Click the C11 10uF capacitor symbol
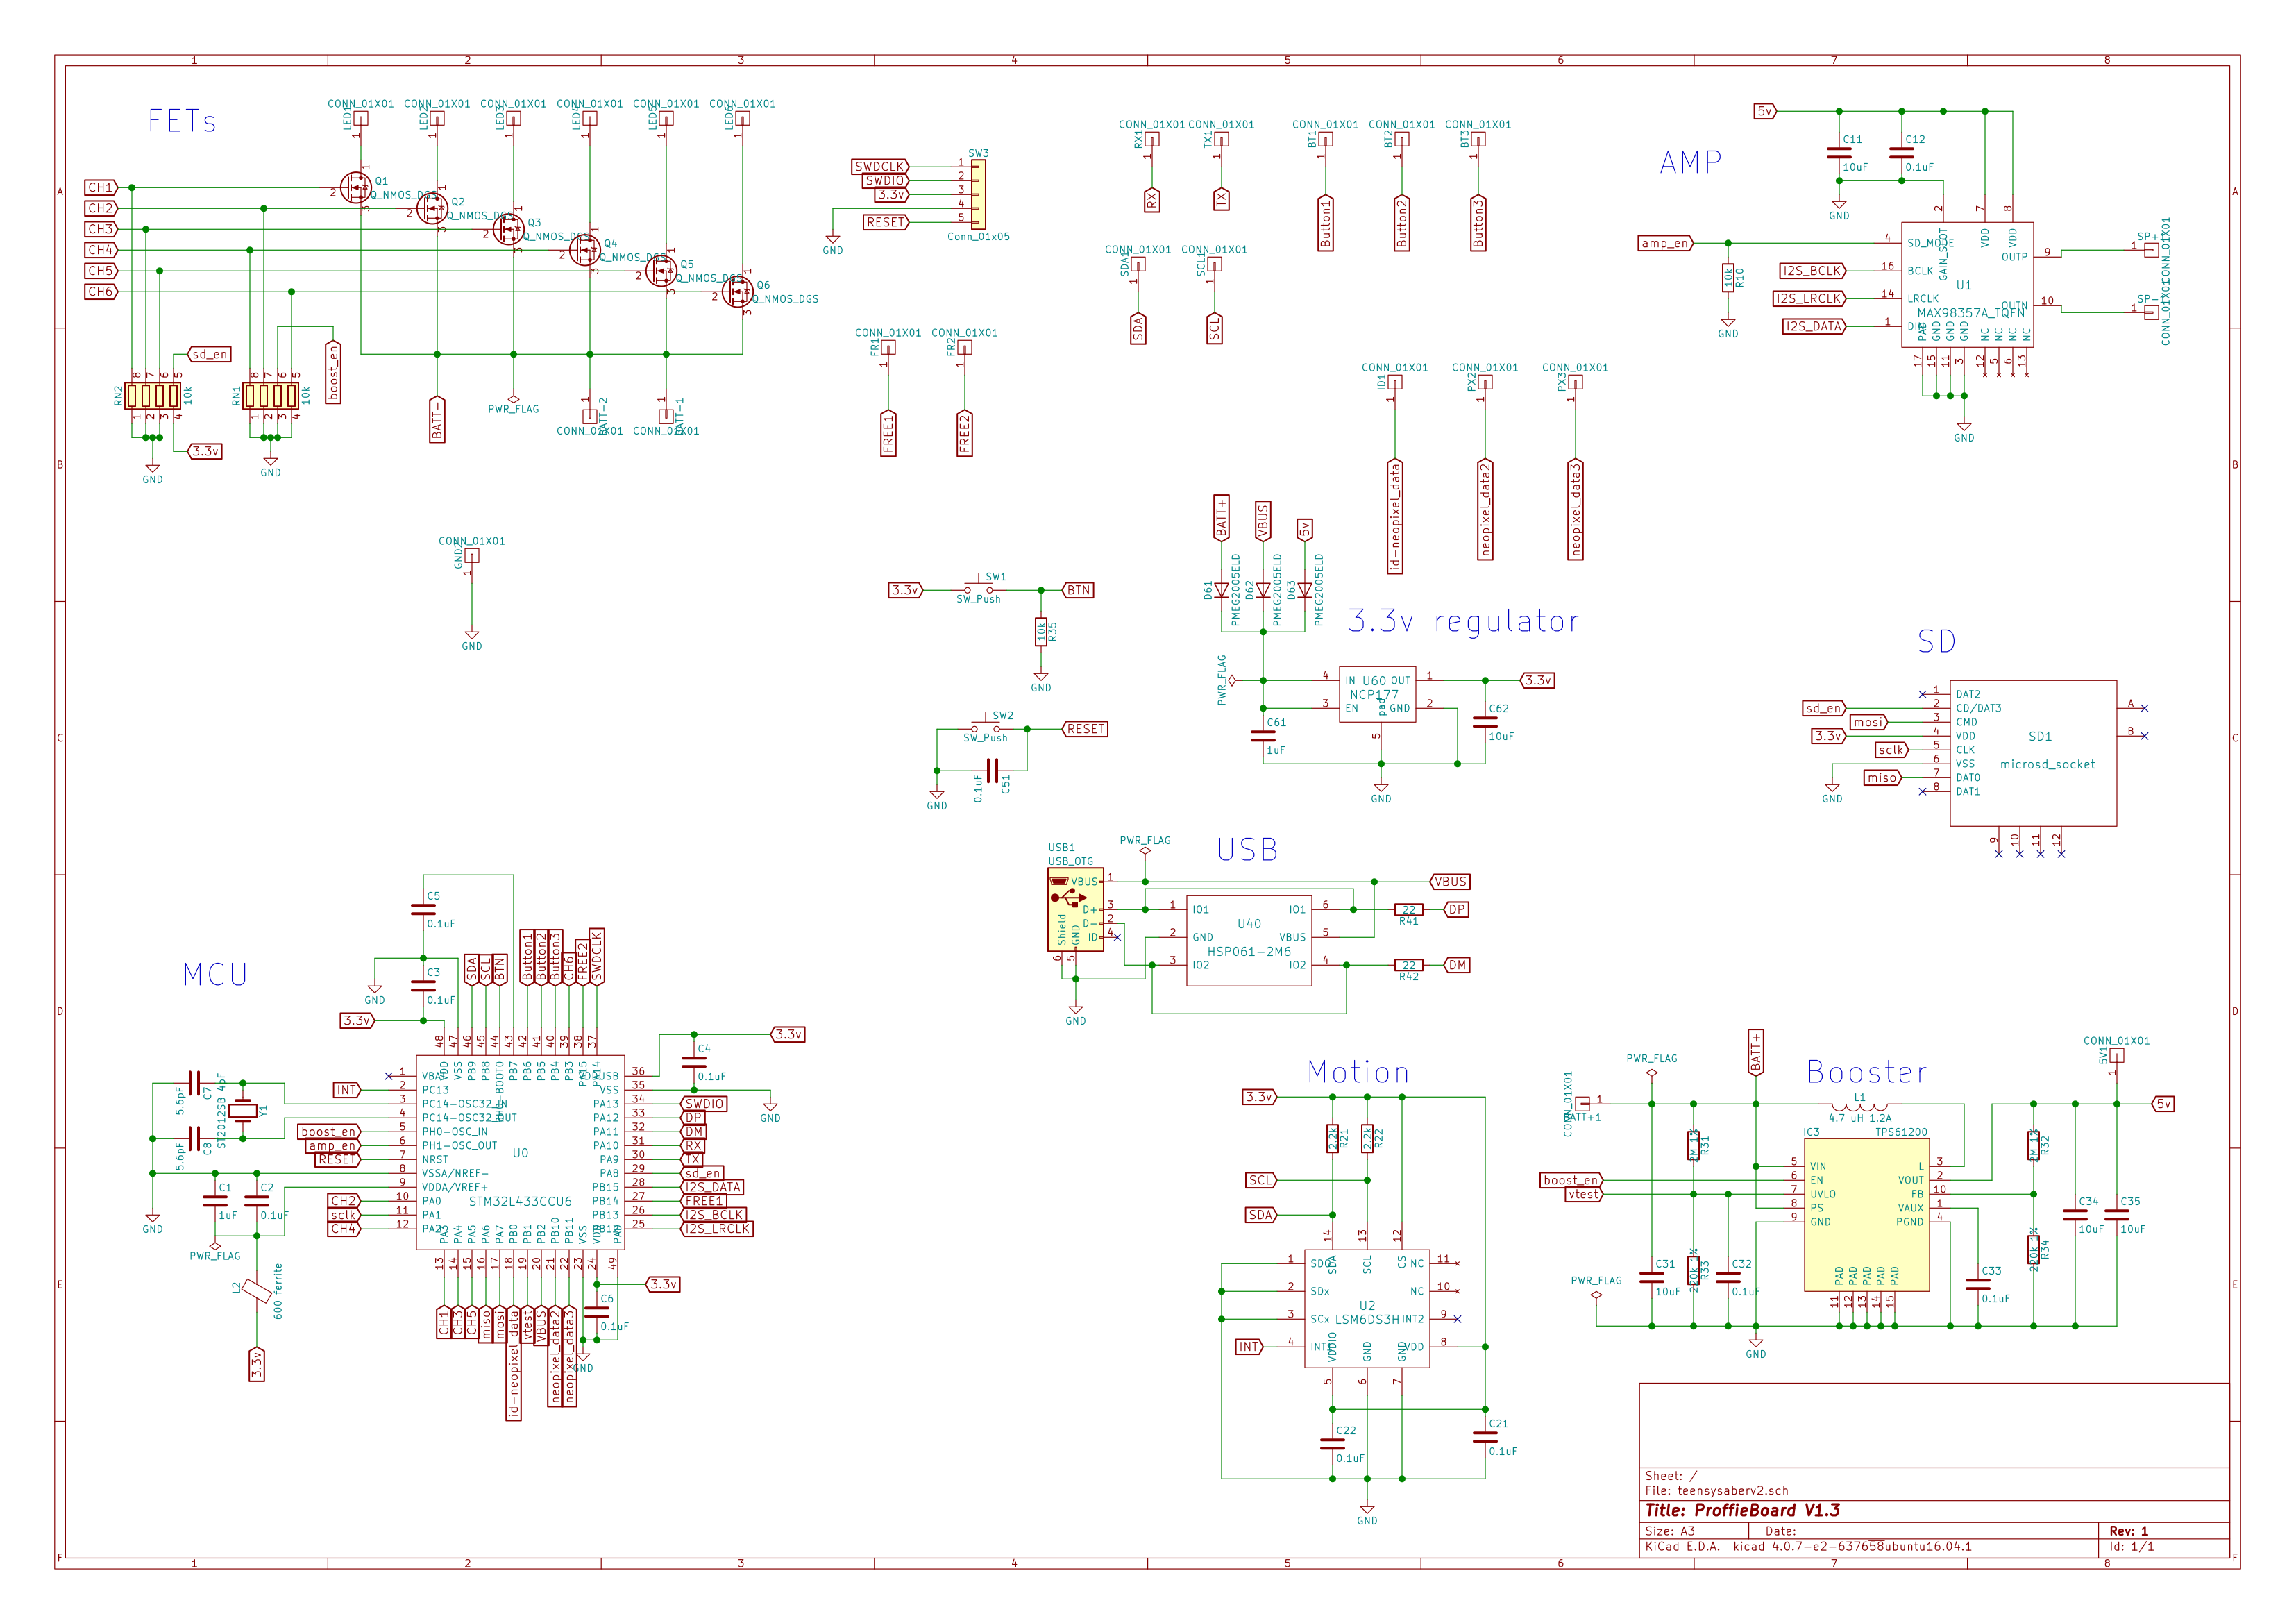Viewport: 2296px width, 1623px height. pyautogui.click(x=1839, y=153)
